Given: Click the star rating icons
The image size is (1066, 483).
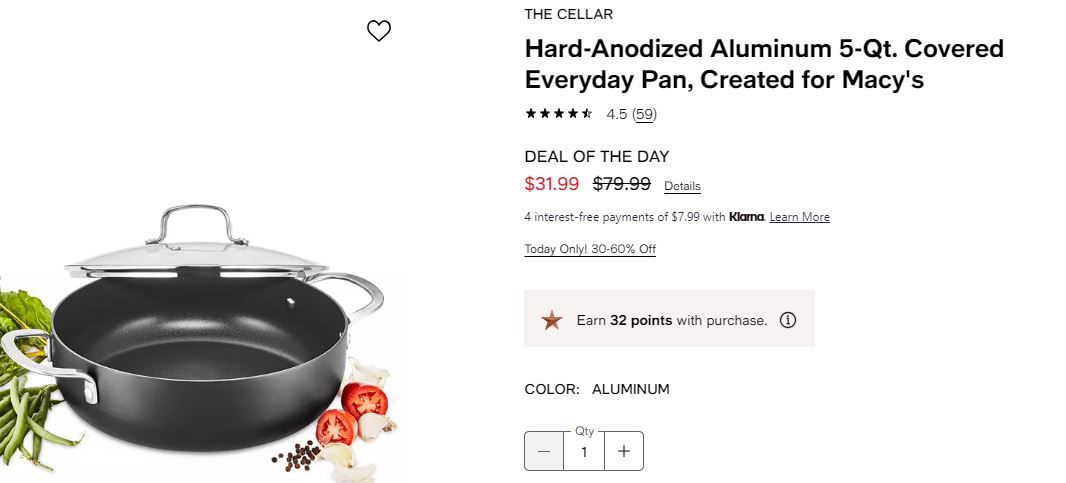Looking at the screenshot, I should pyautogui.click(x=559, y=114).
